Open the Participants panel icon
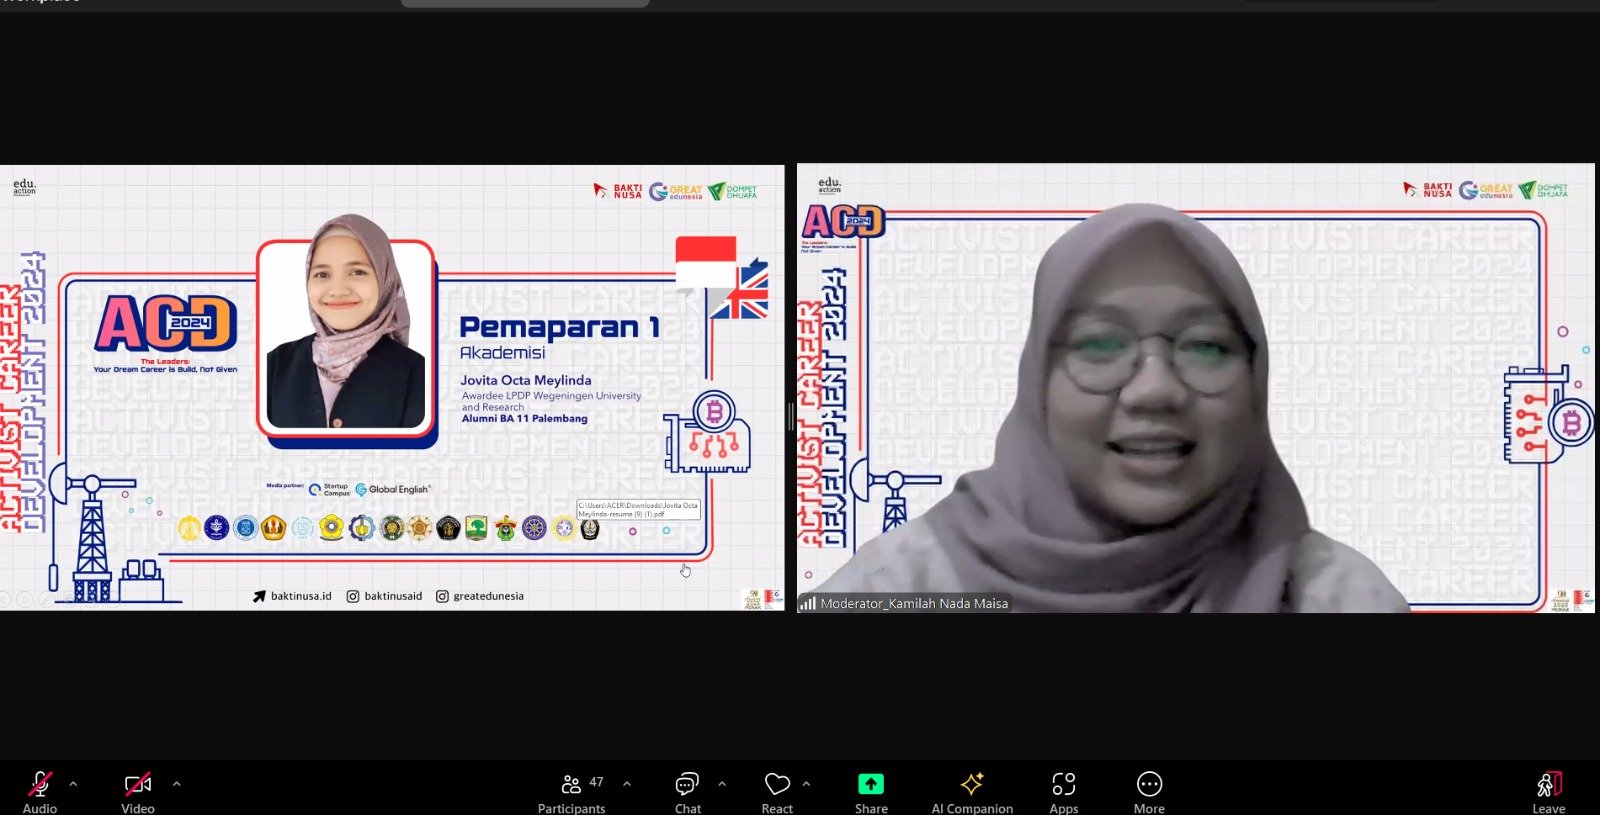The width and height of the screenshot is (1600, 815). coord(571,784)
